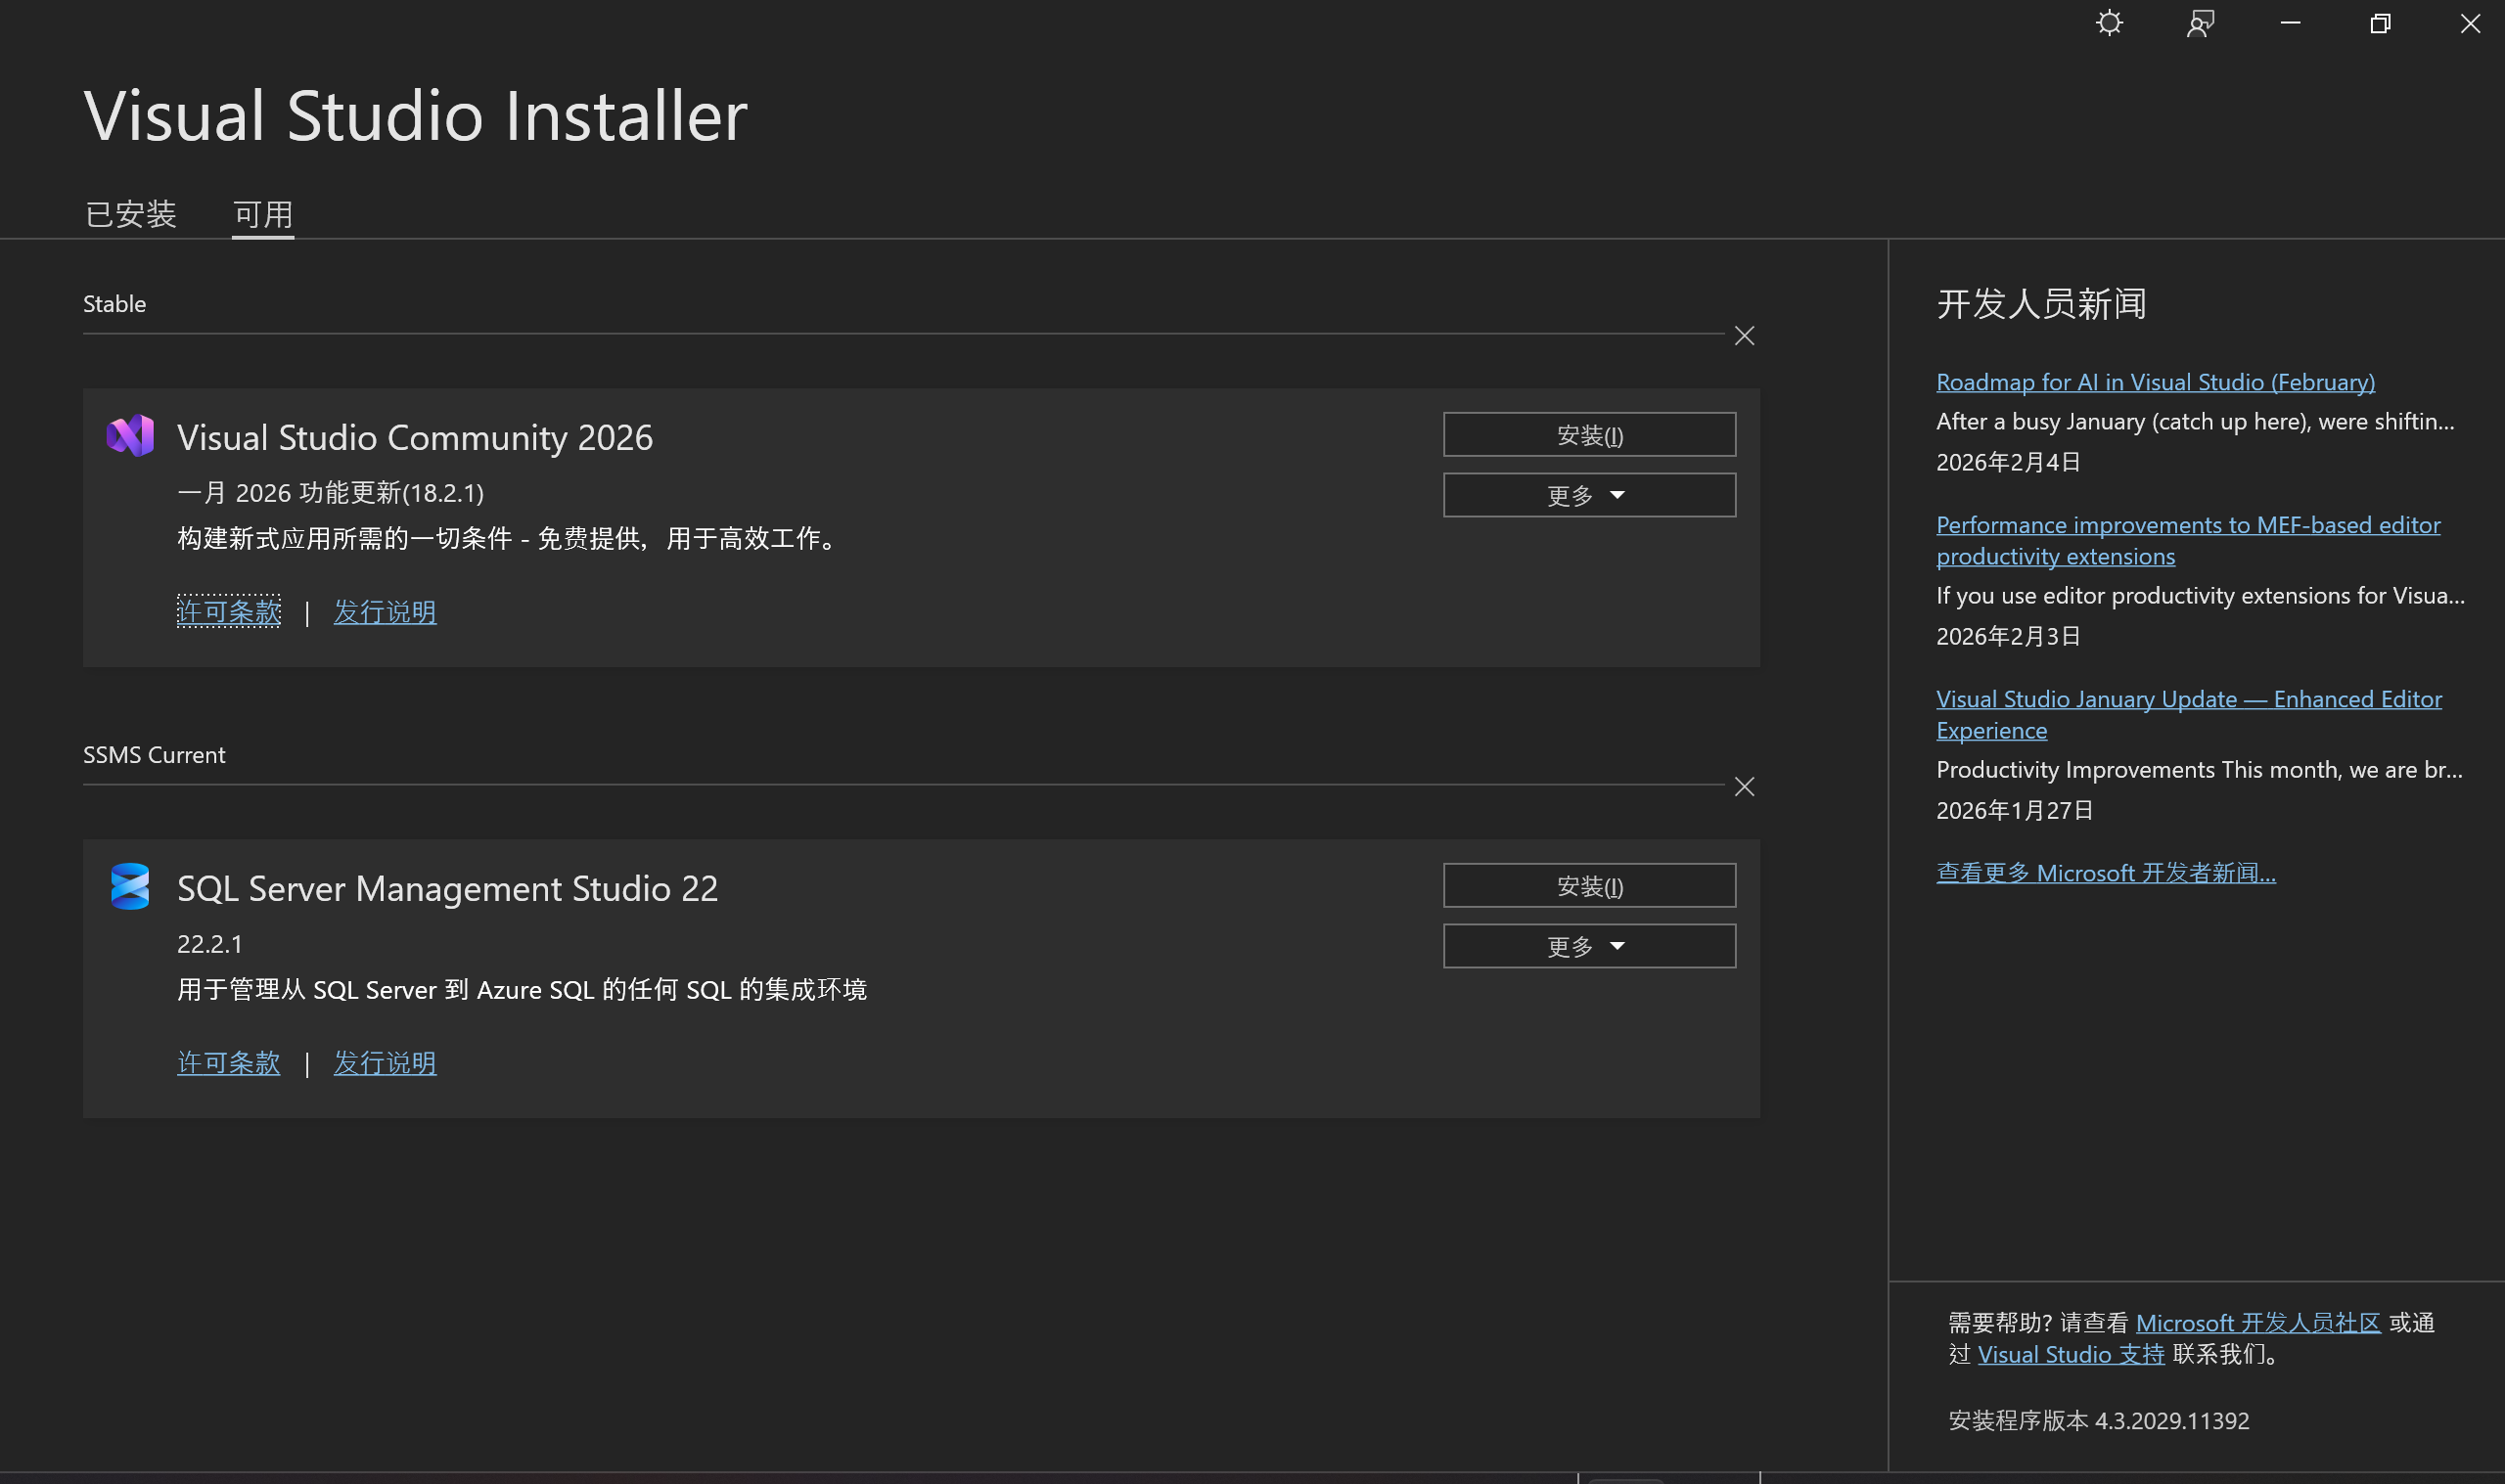Minimize the Visual Studio Installer window
This screenshot has height=1484, width=2505.
2290,24
